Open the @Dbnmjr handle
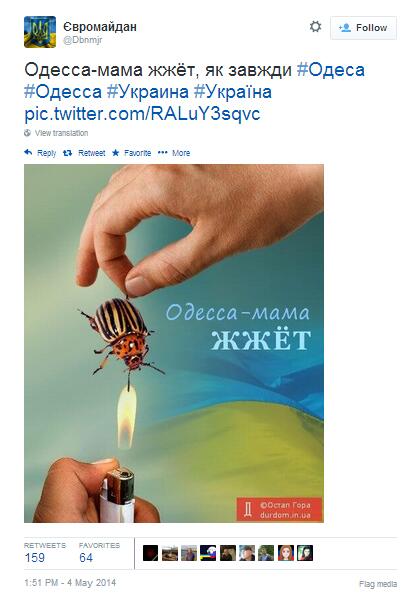Viewport: 418px width, 604px height. click(x=83, y=40)
